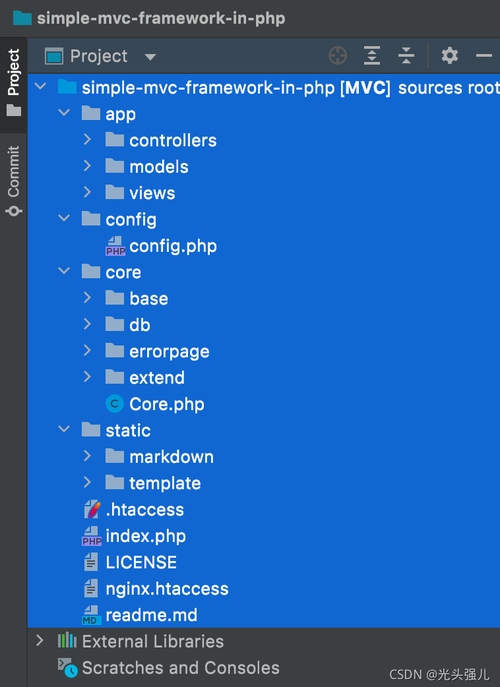Viewport: 500px width, 687px height.
Task: Click simple-mvc-framework-in-php breadcrumb in title bar
Action: pyautogui.click(x=161, y=18)
